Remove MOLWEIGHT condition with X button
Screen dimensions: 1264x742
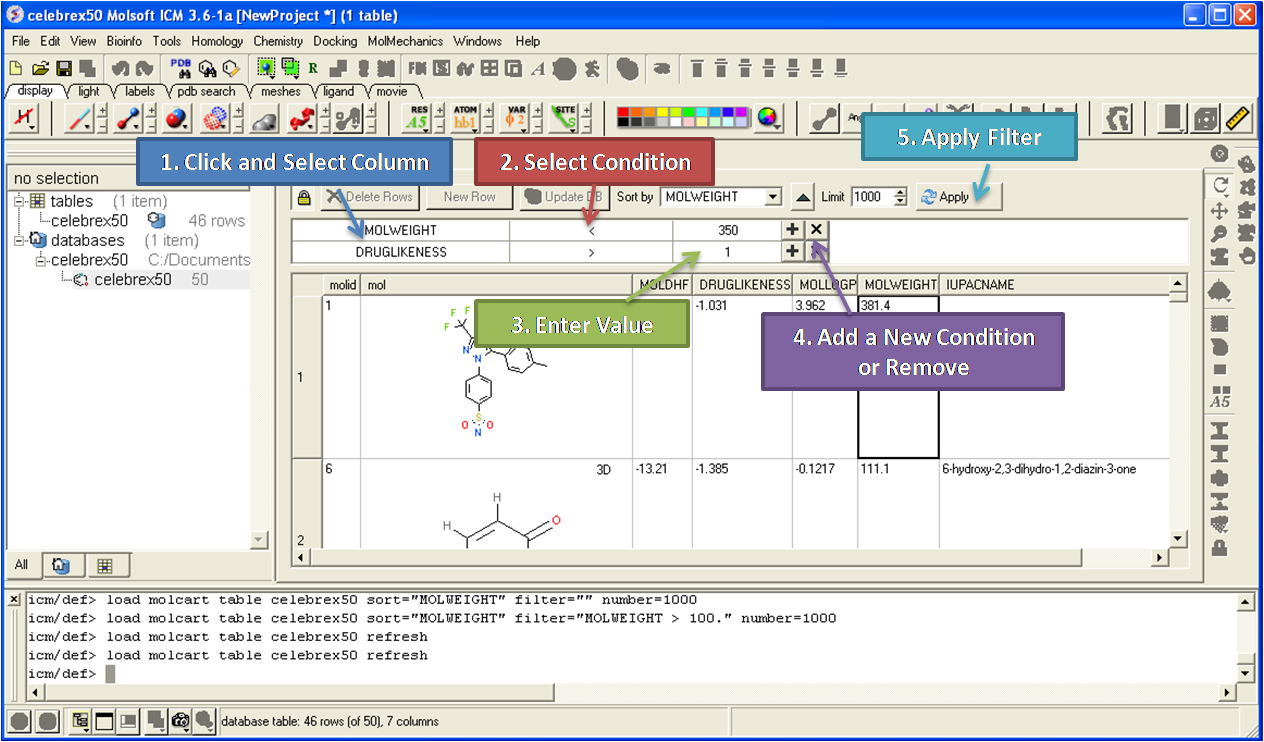point(817,230)
